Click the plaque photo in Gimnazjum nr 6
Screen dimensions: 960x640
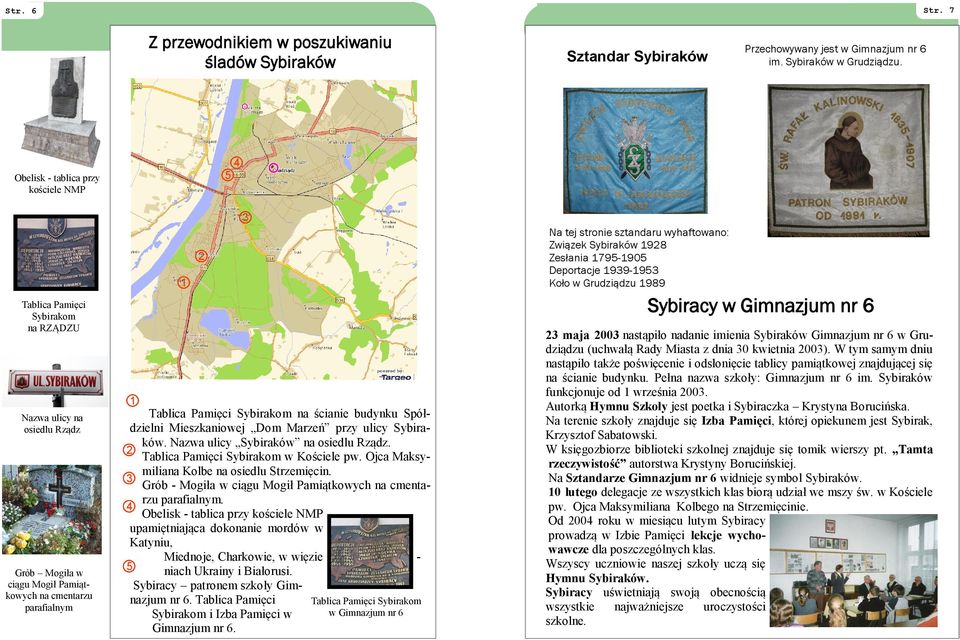370,552
